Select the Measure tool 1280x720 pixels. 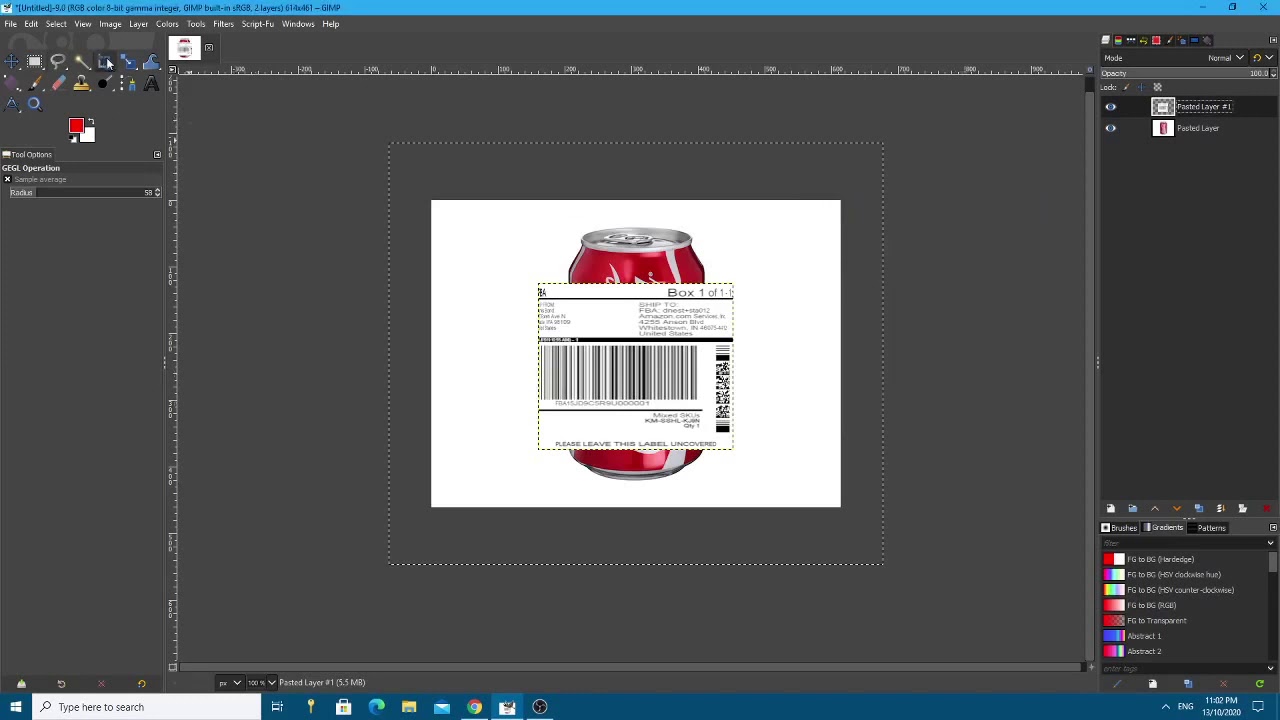(11, 105)
